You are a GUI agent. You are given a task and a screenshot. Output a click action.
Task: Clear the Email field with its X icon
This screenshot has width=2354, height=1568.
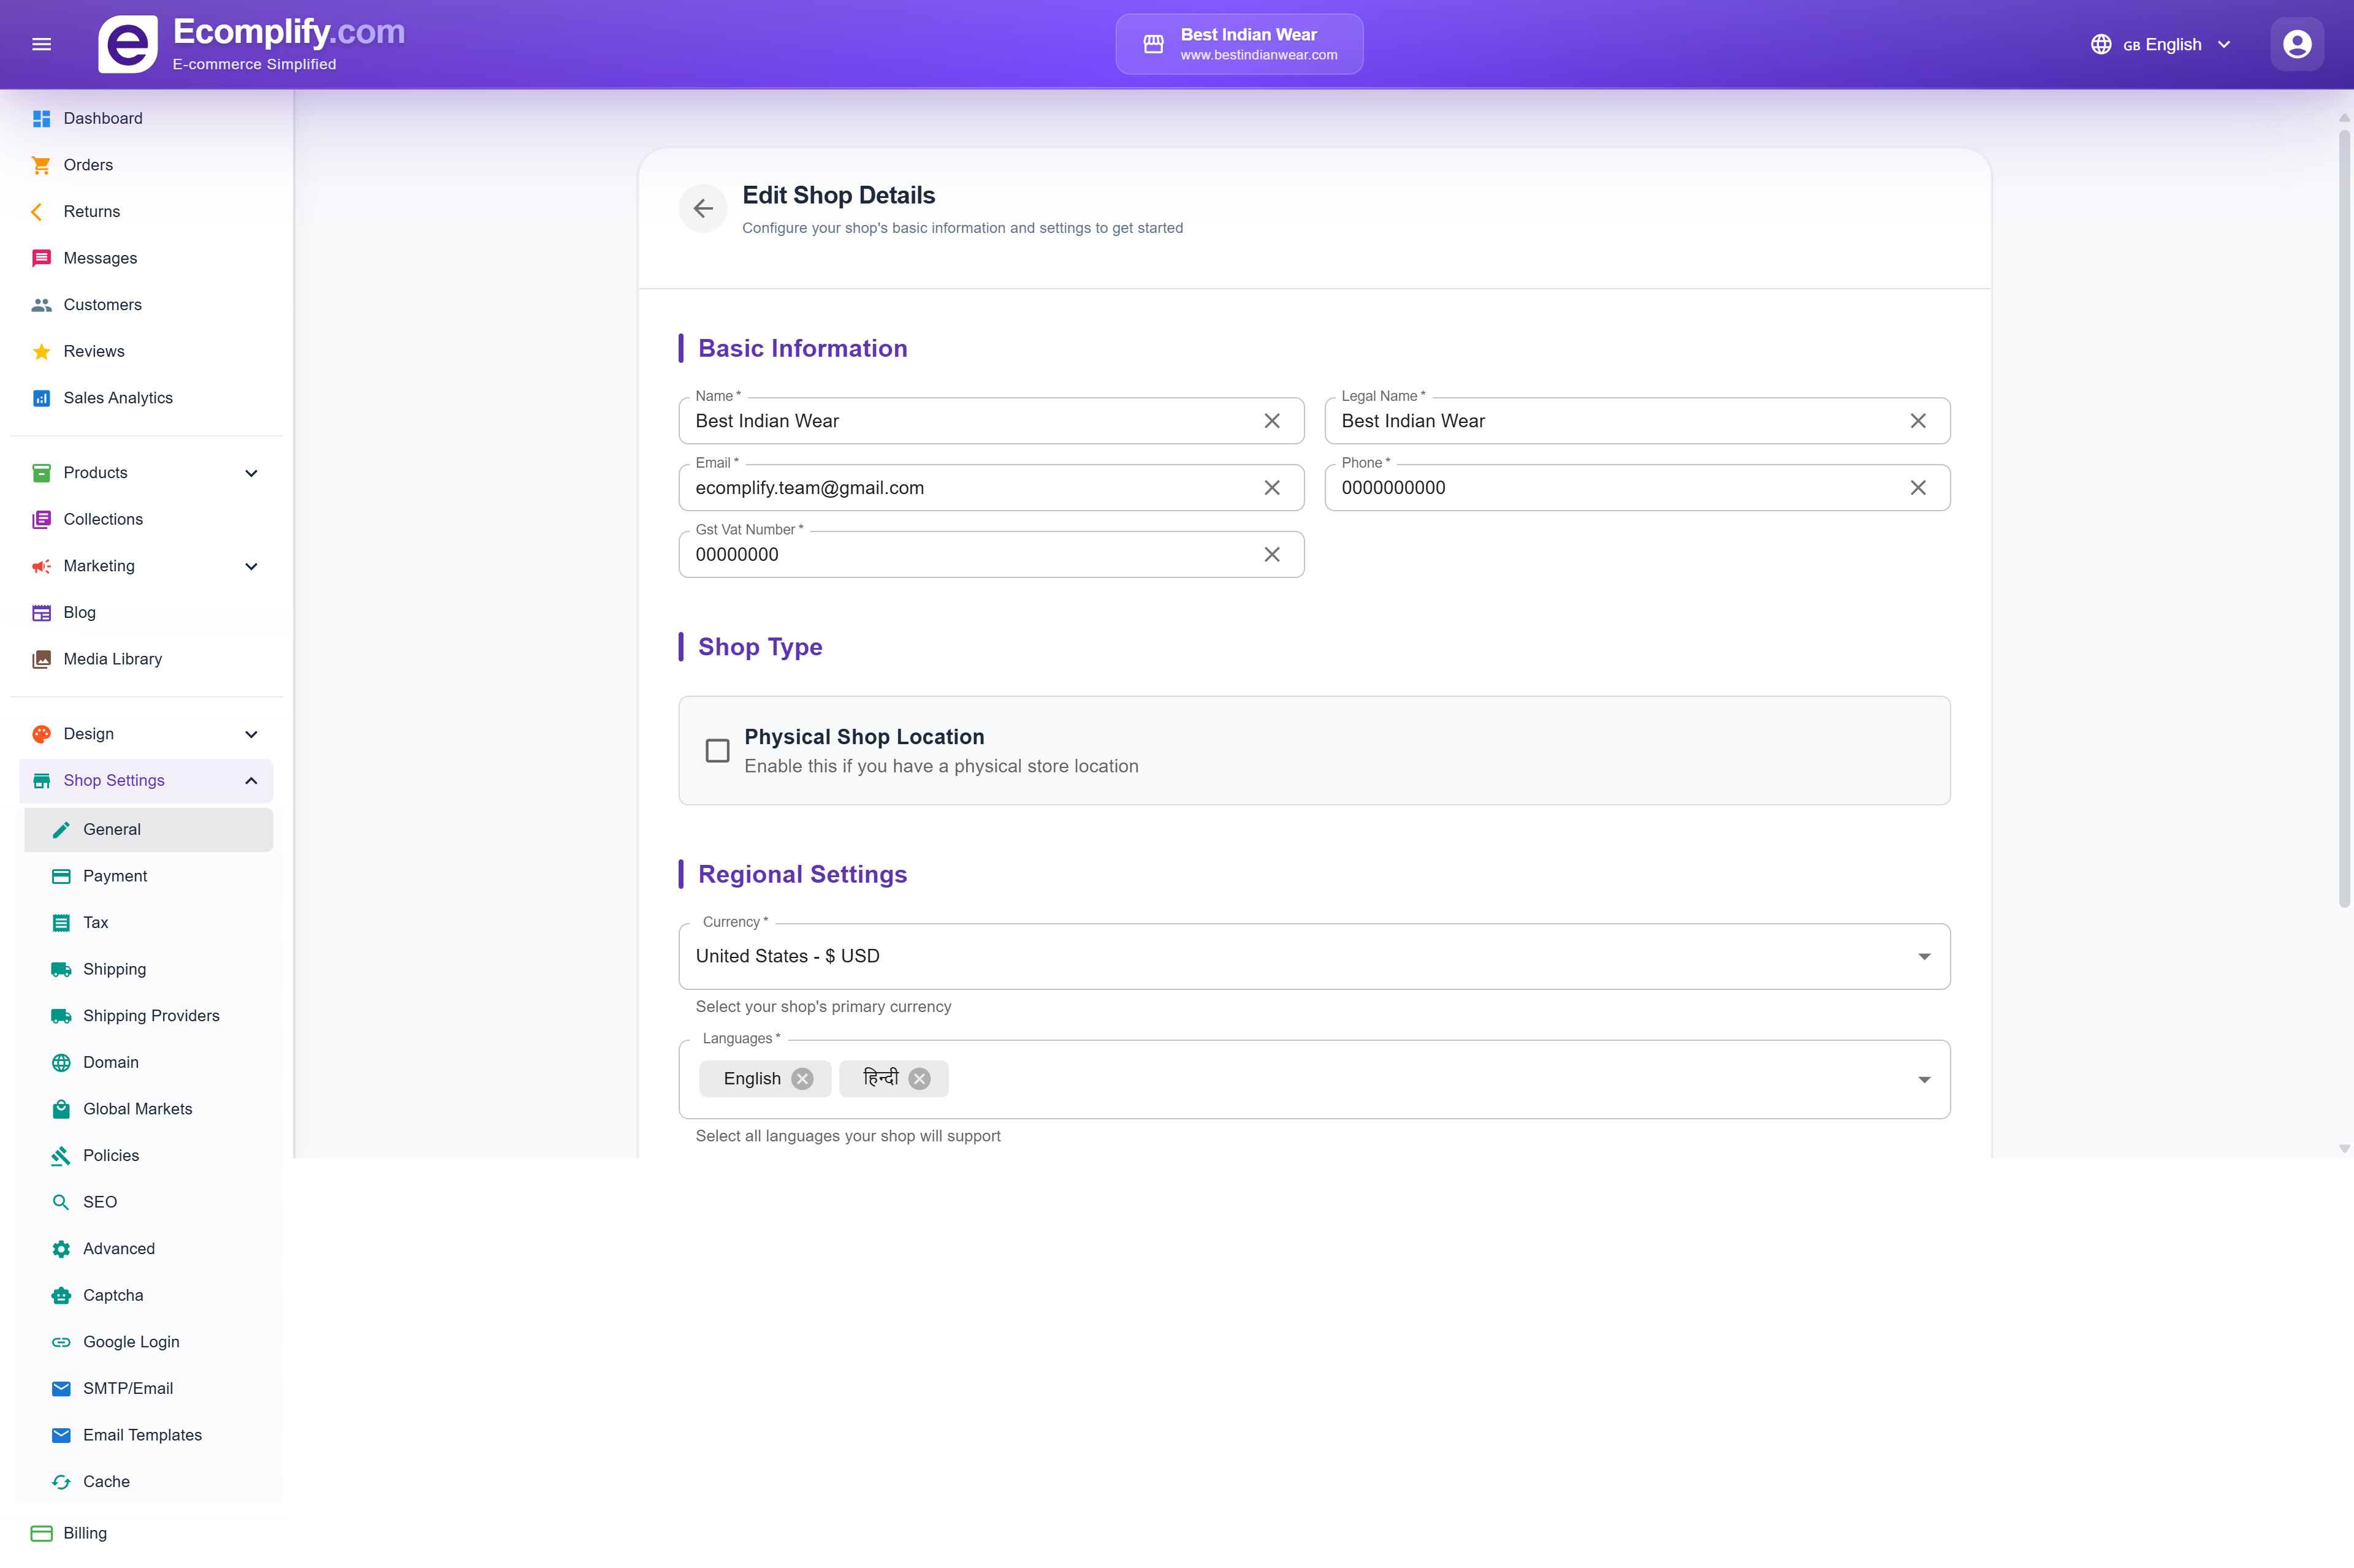coord(1272,488)
